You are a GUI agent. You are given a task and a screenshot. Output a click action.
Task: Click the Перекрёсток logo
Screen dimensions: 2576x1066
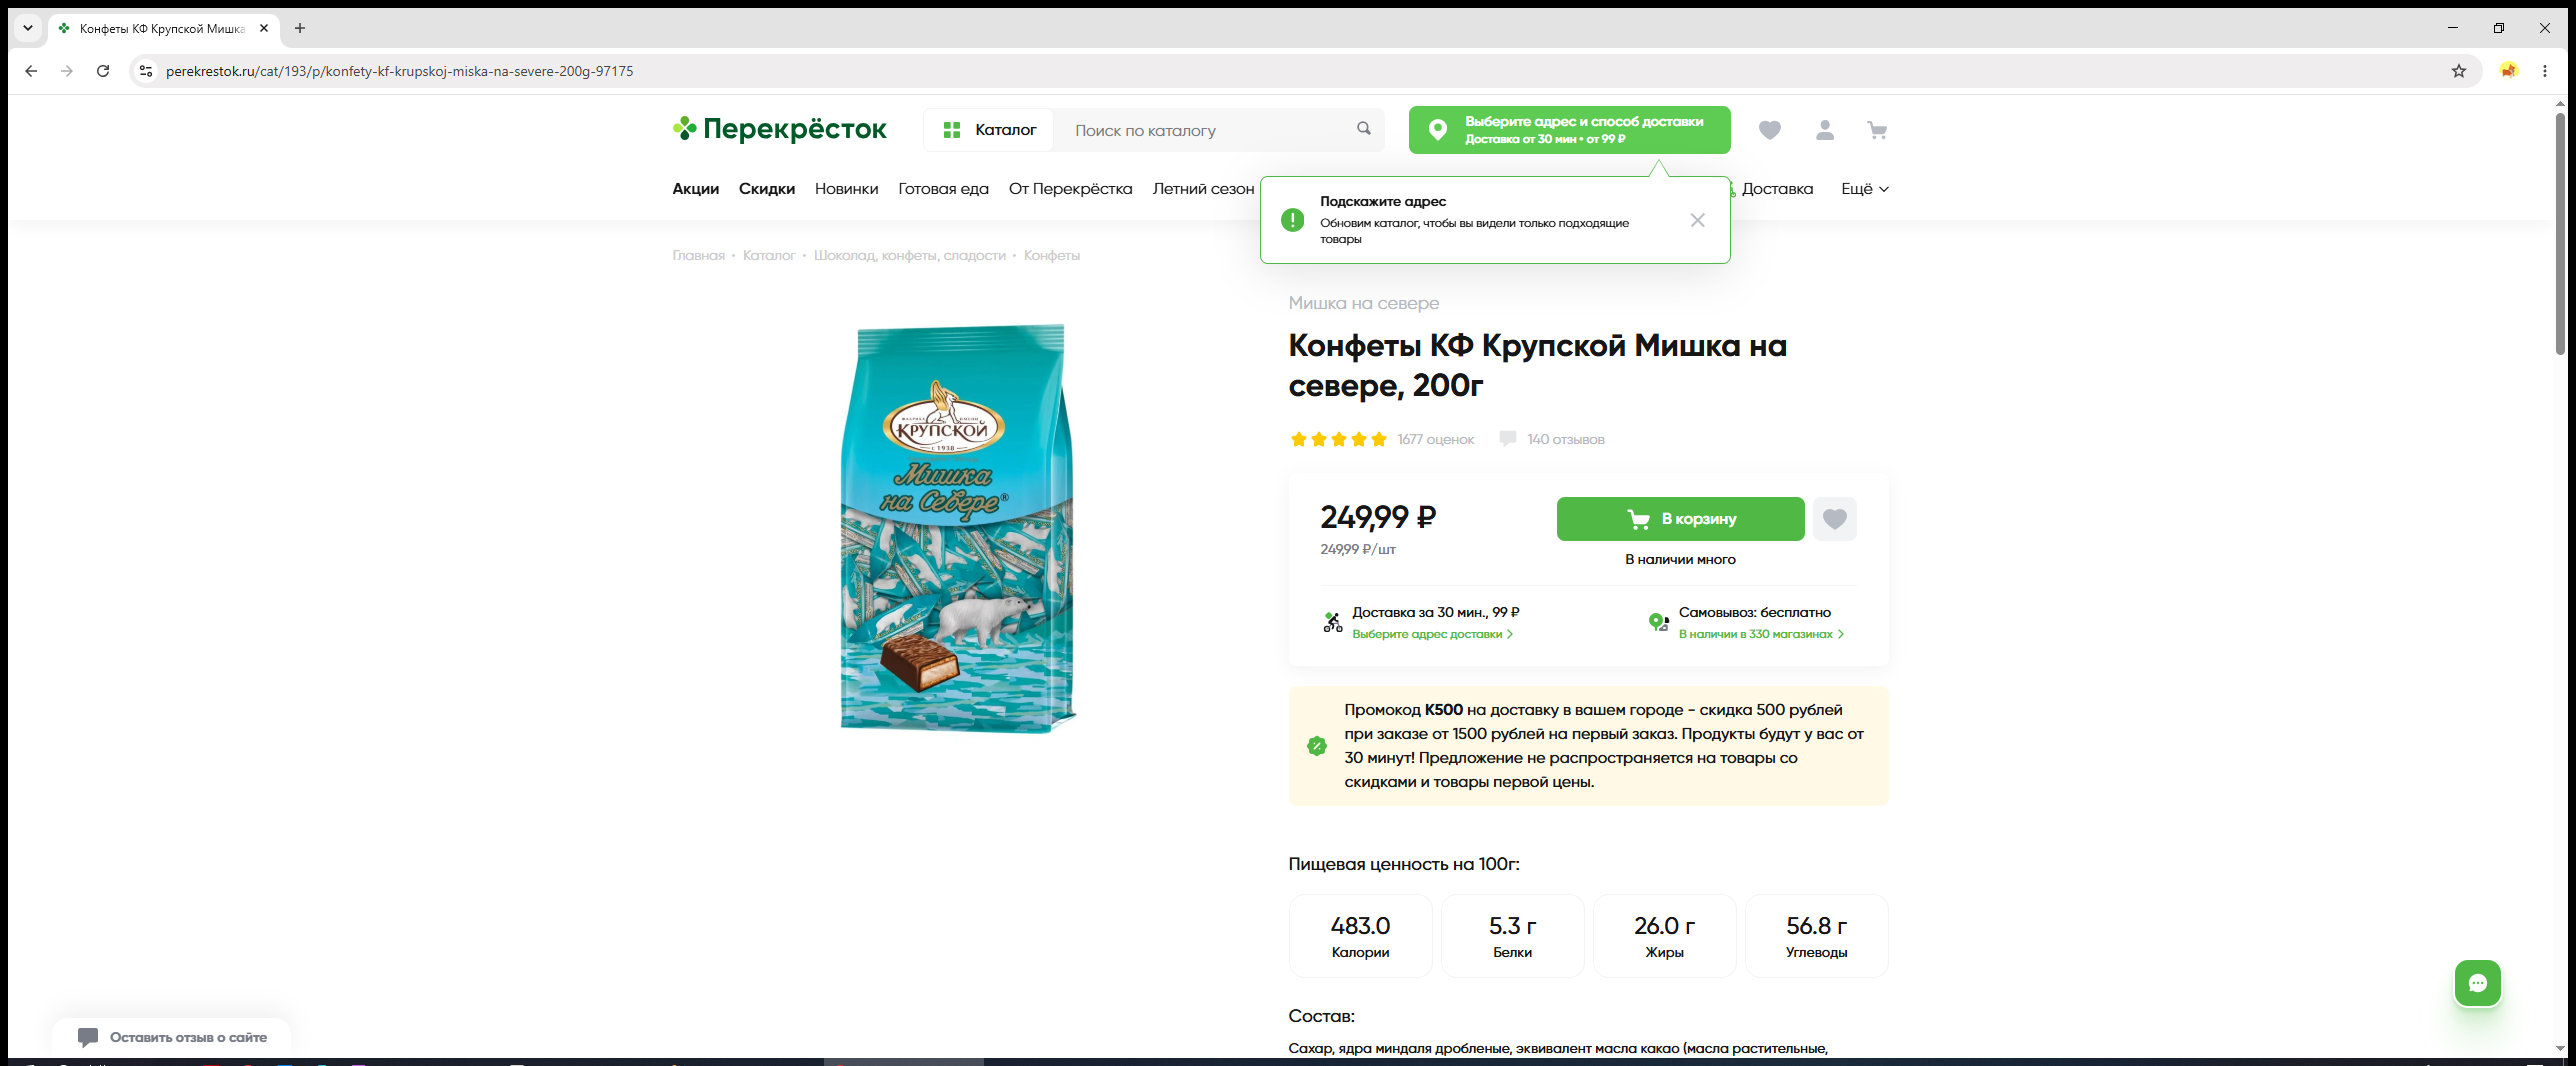click(x=779, y=129)
